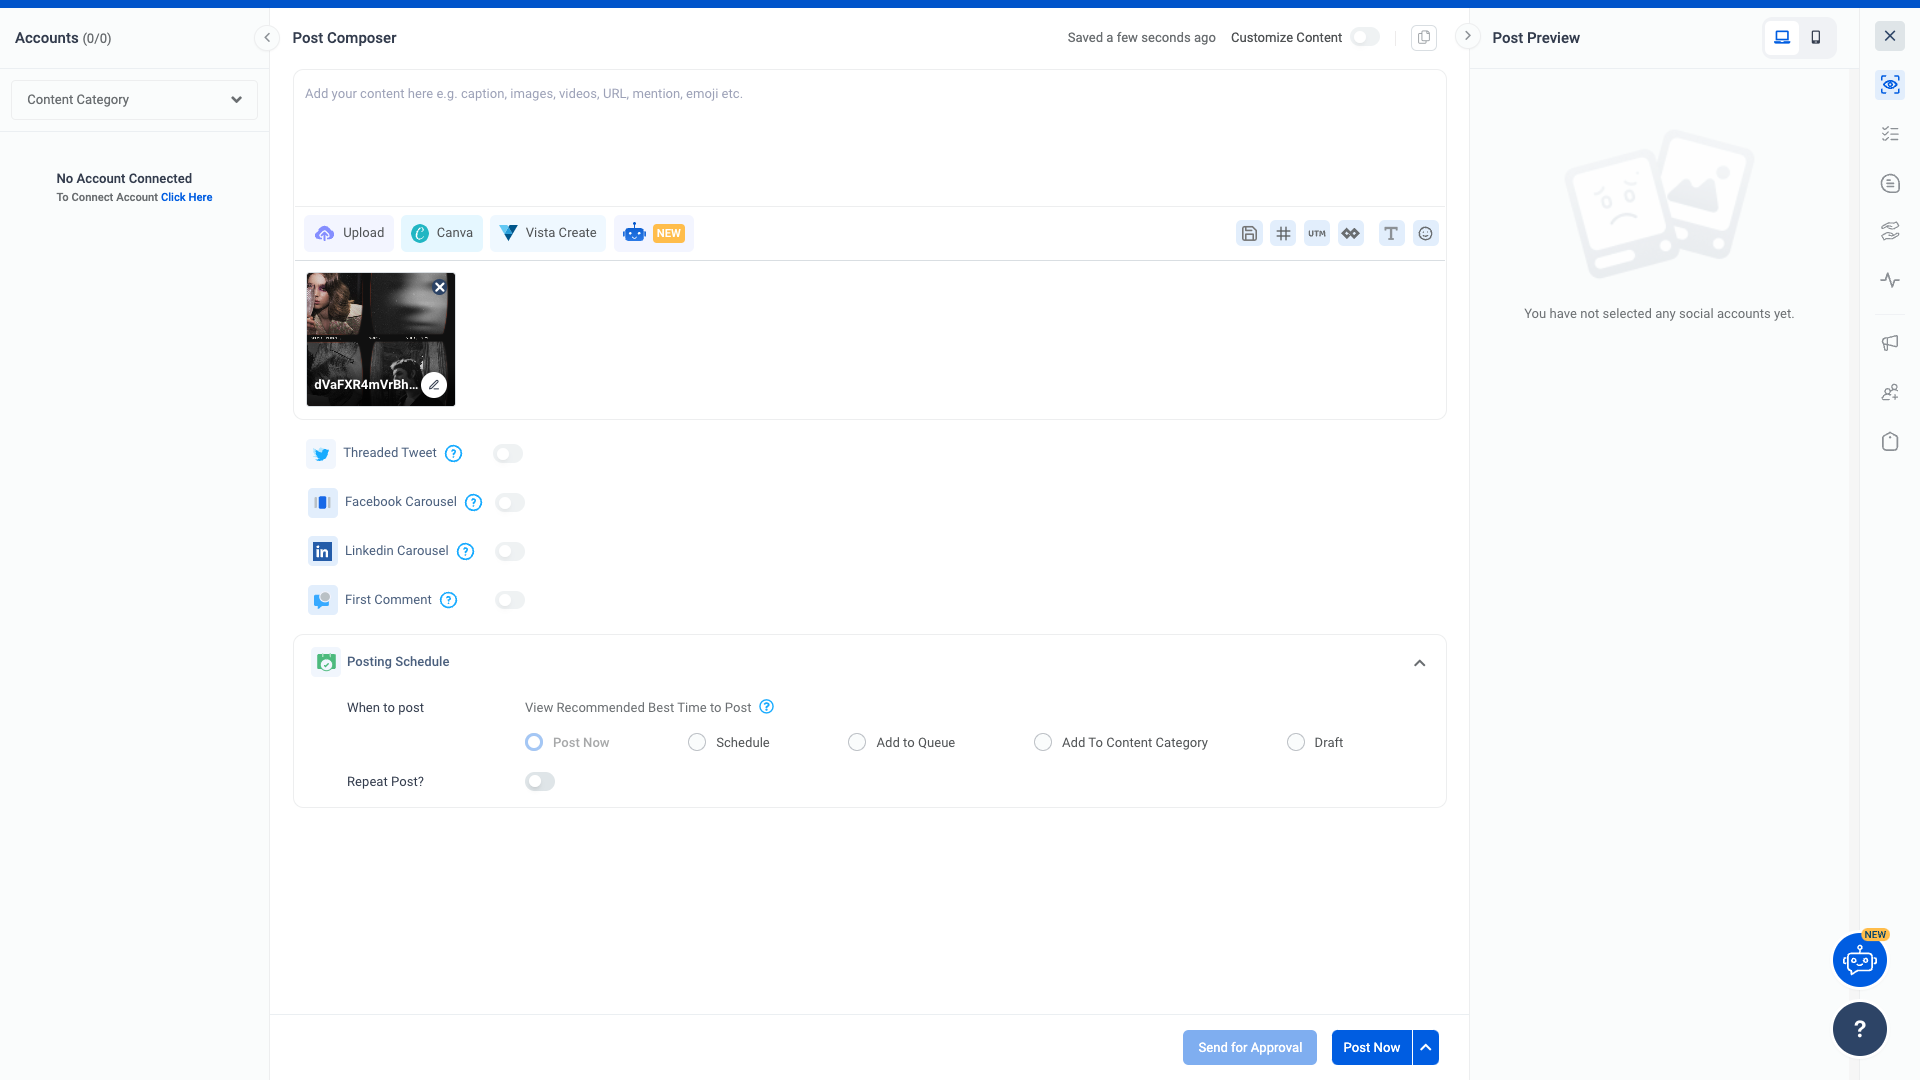Turn on Facebook Carousel
Screen dimensions: 1920x1080
click(510, 502)
